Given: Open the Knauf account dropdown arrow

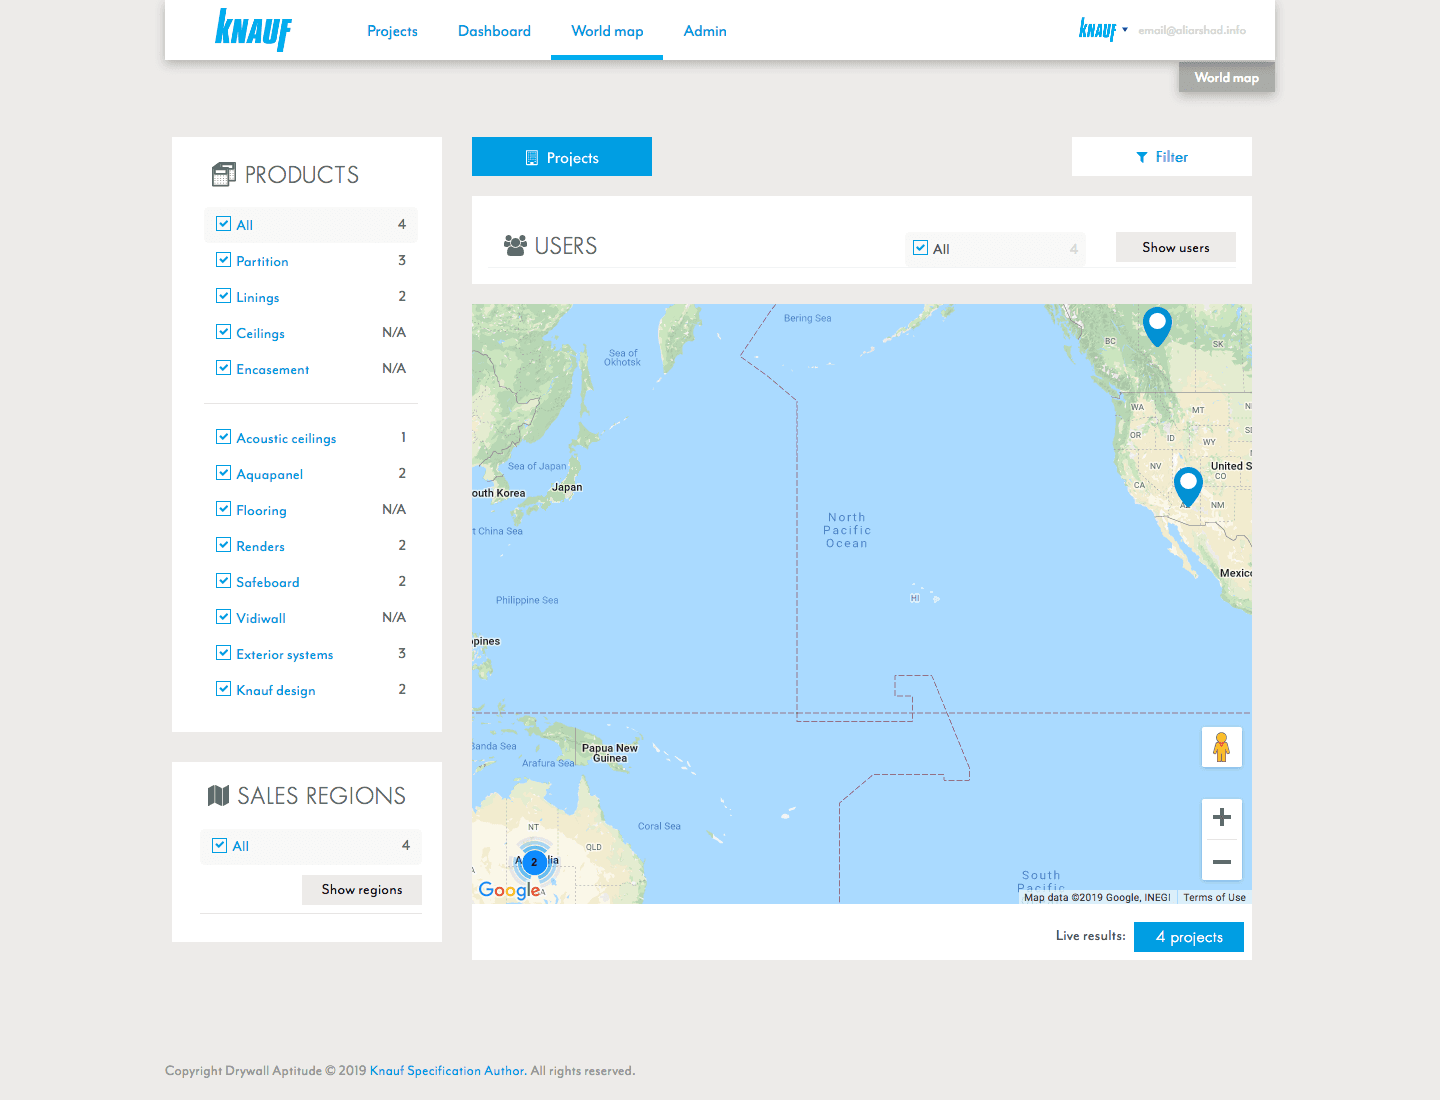Looking at the screenshot, I should pos(1125,30).
